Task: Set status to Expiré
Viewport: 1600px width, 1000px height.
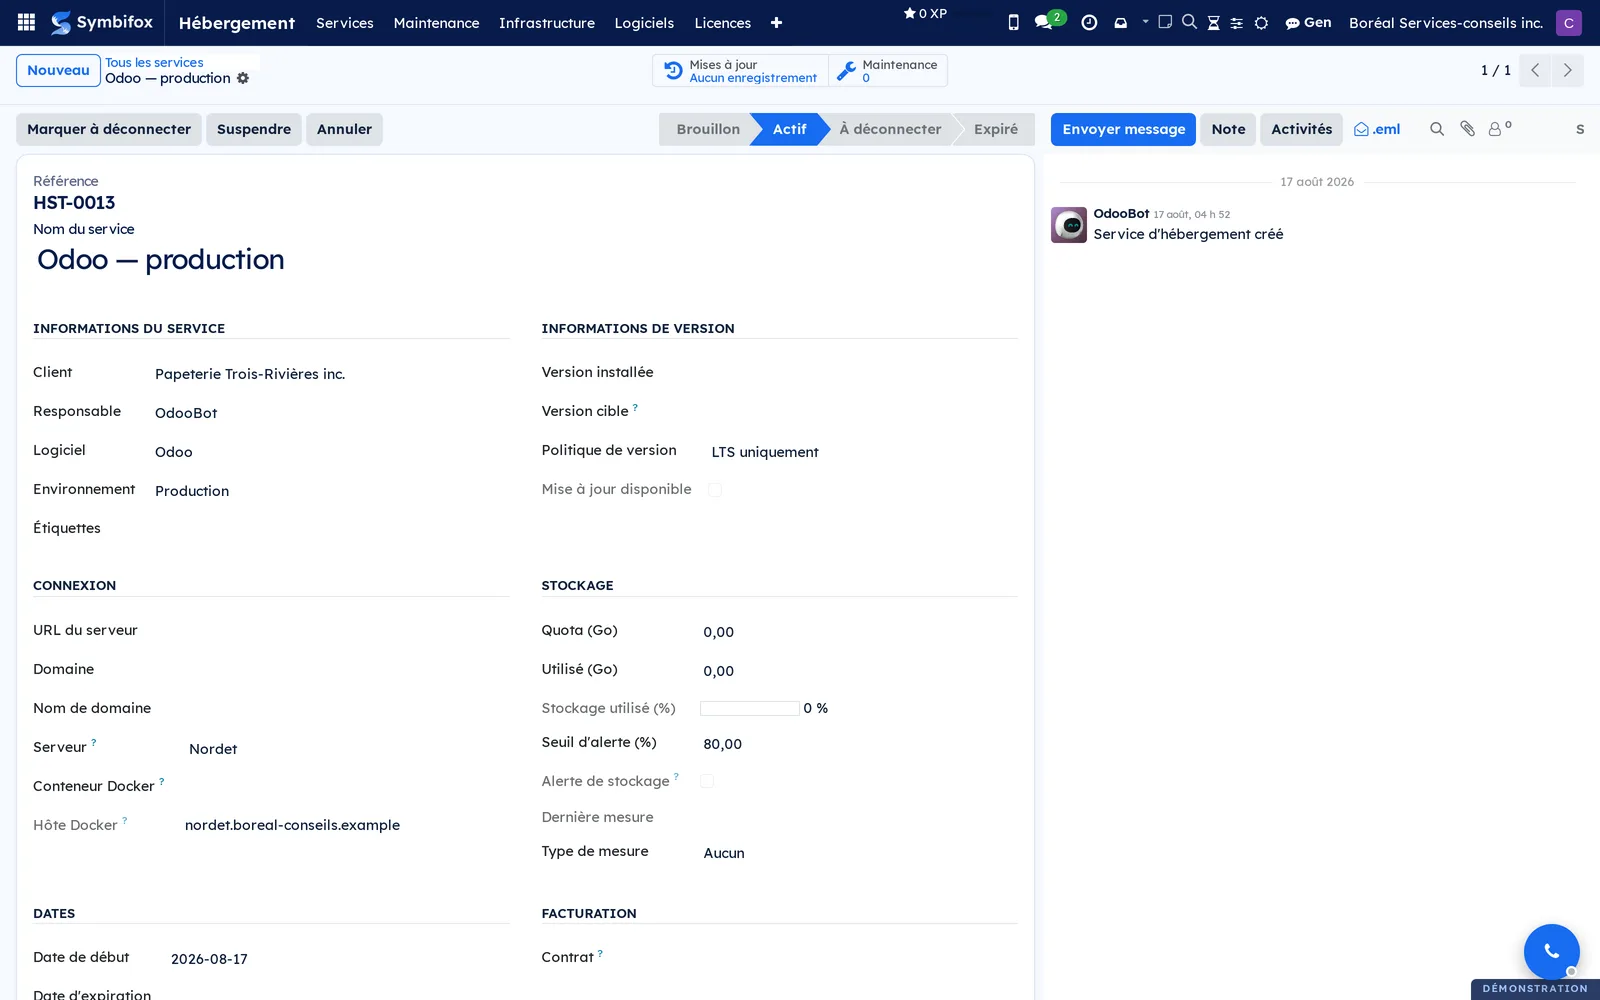Action: click(x=996, y=129)
